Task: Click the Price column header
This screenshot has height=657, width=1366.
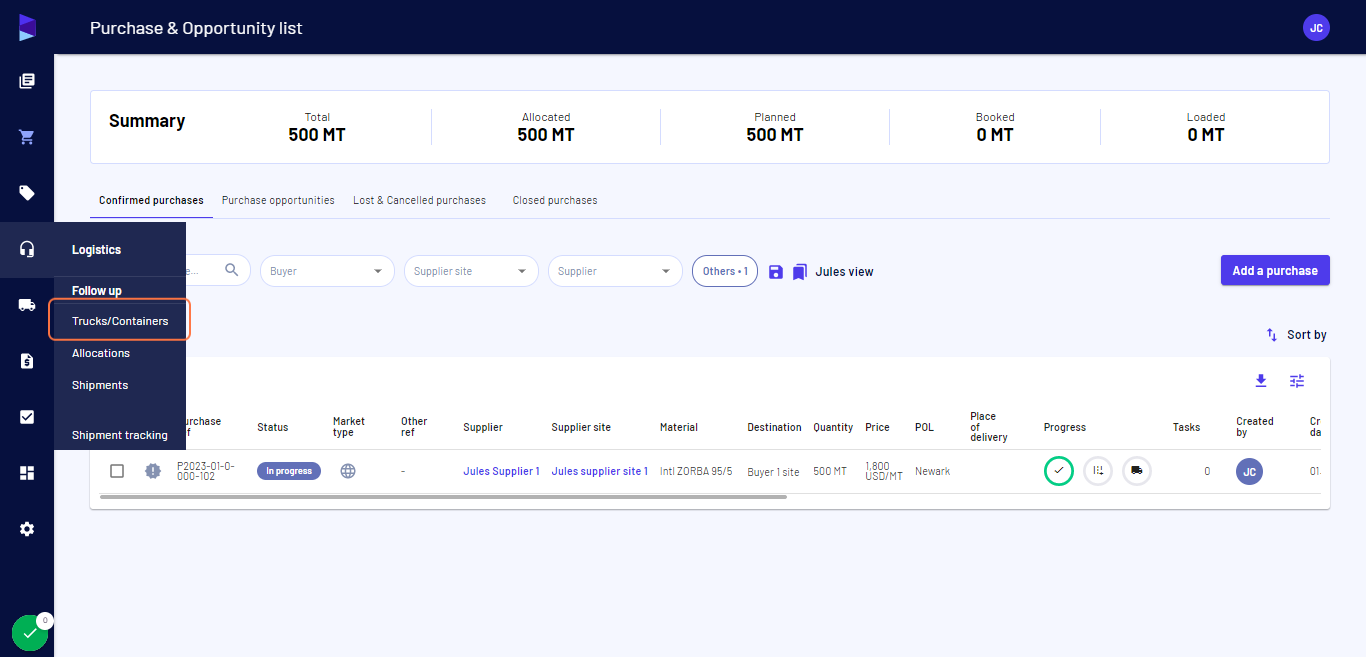Action: coord(877,427)
